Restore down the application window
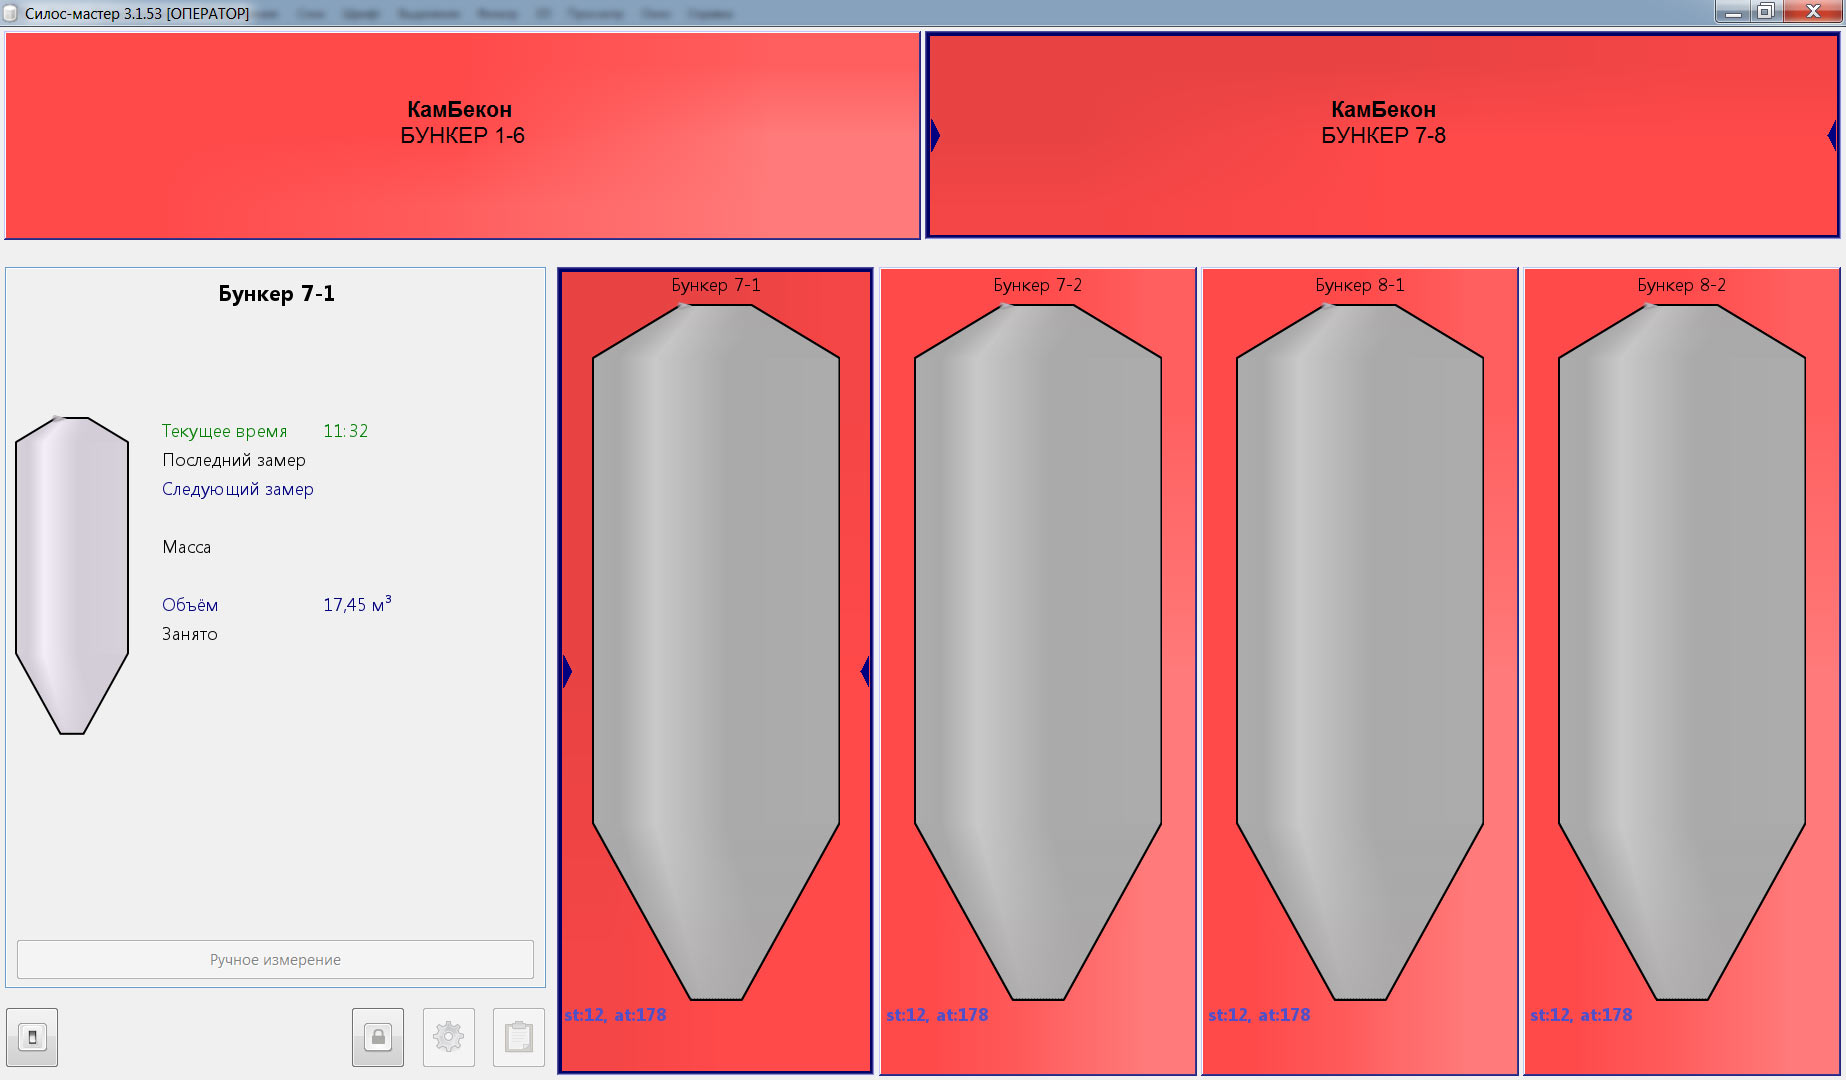 point(1766,12)
